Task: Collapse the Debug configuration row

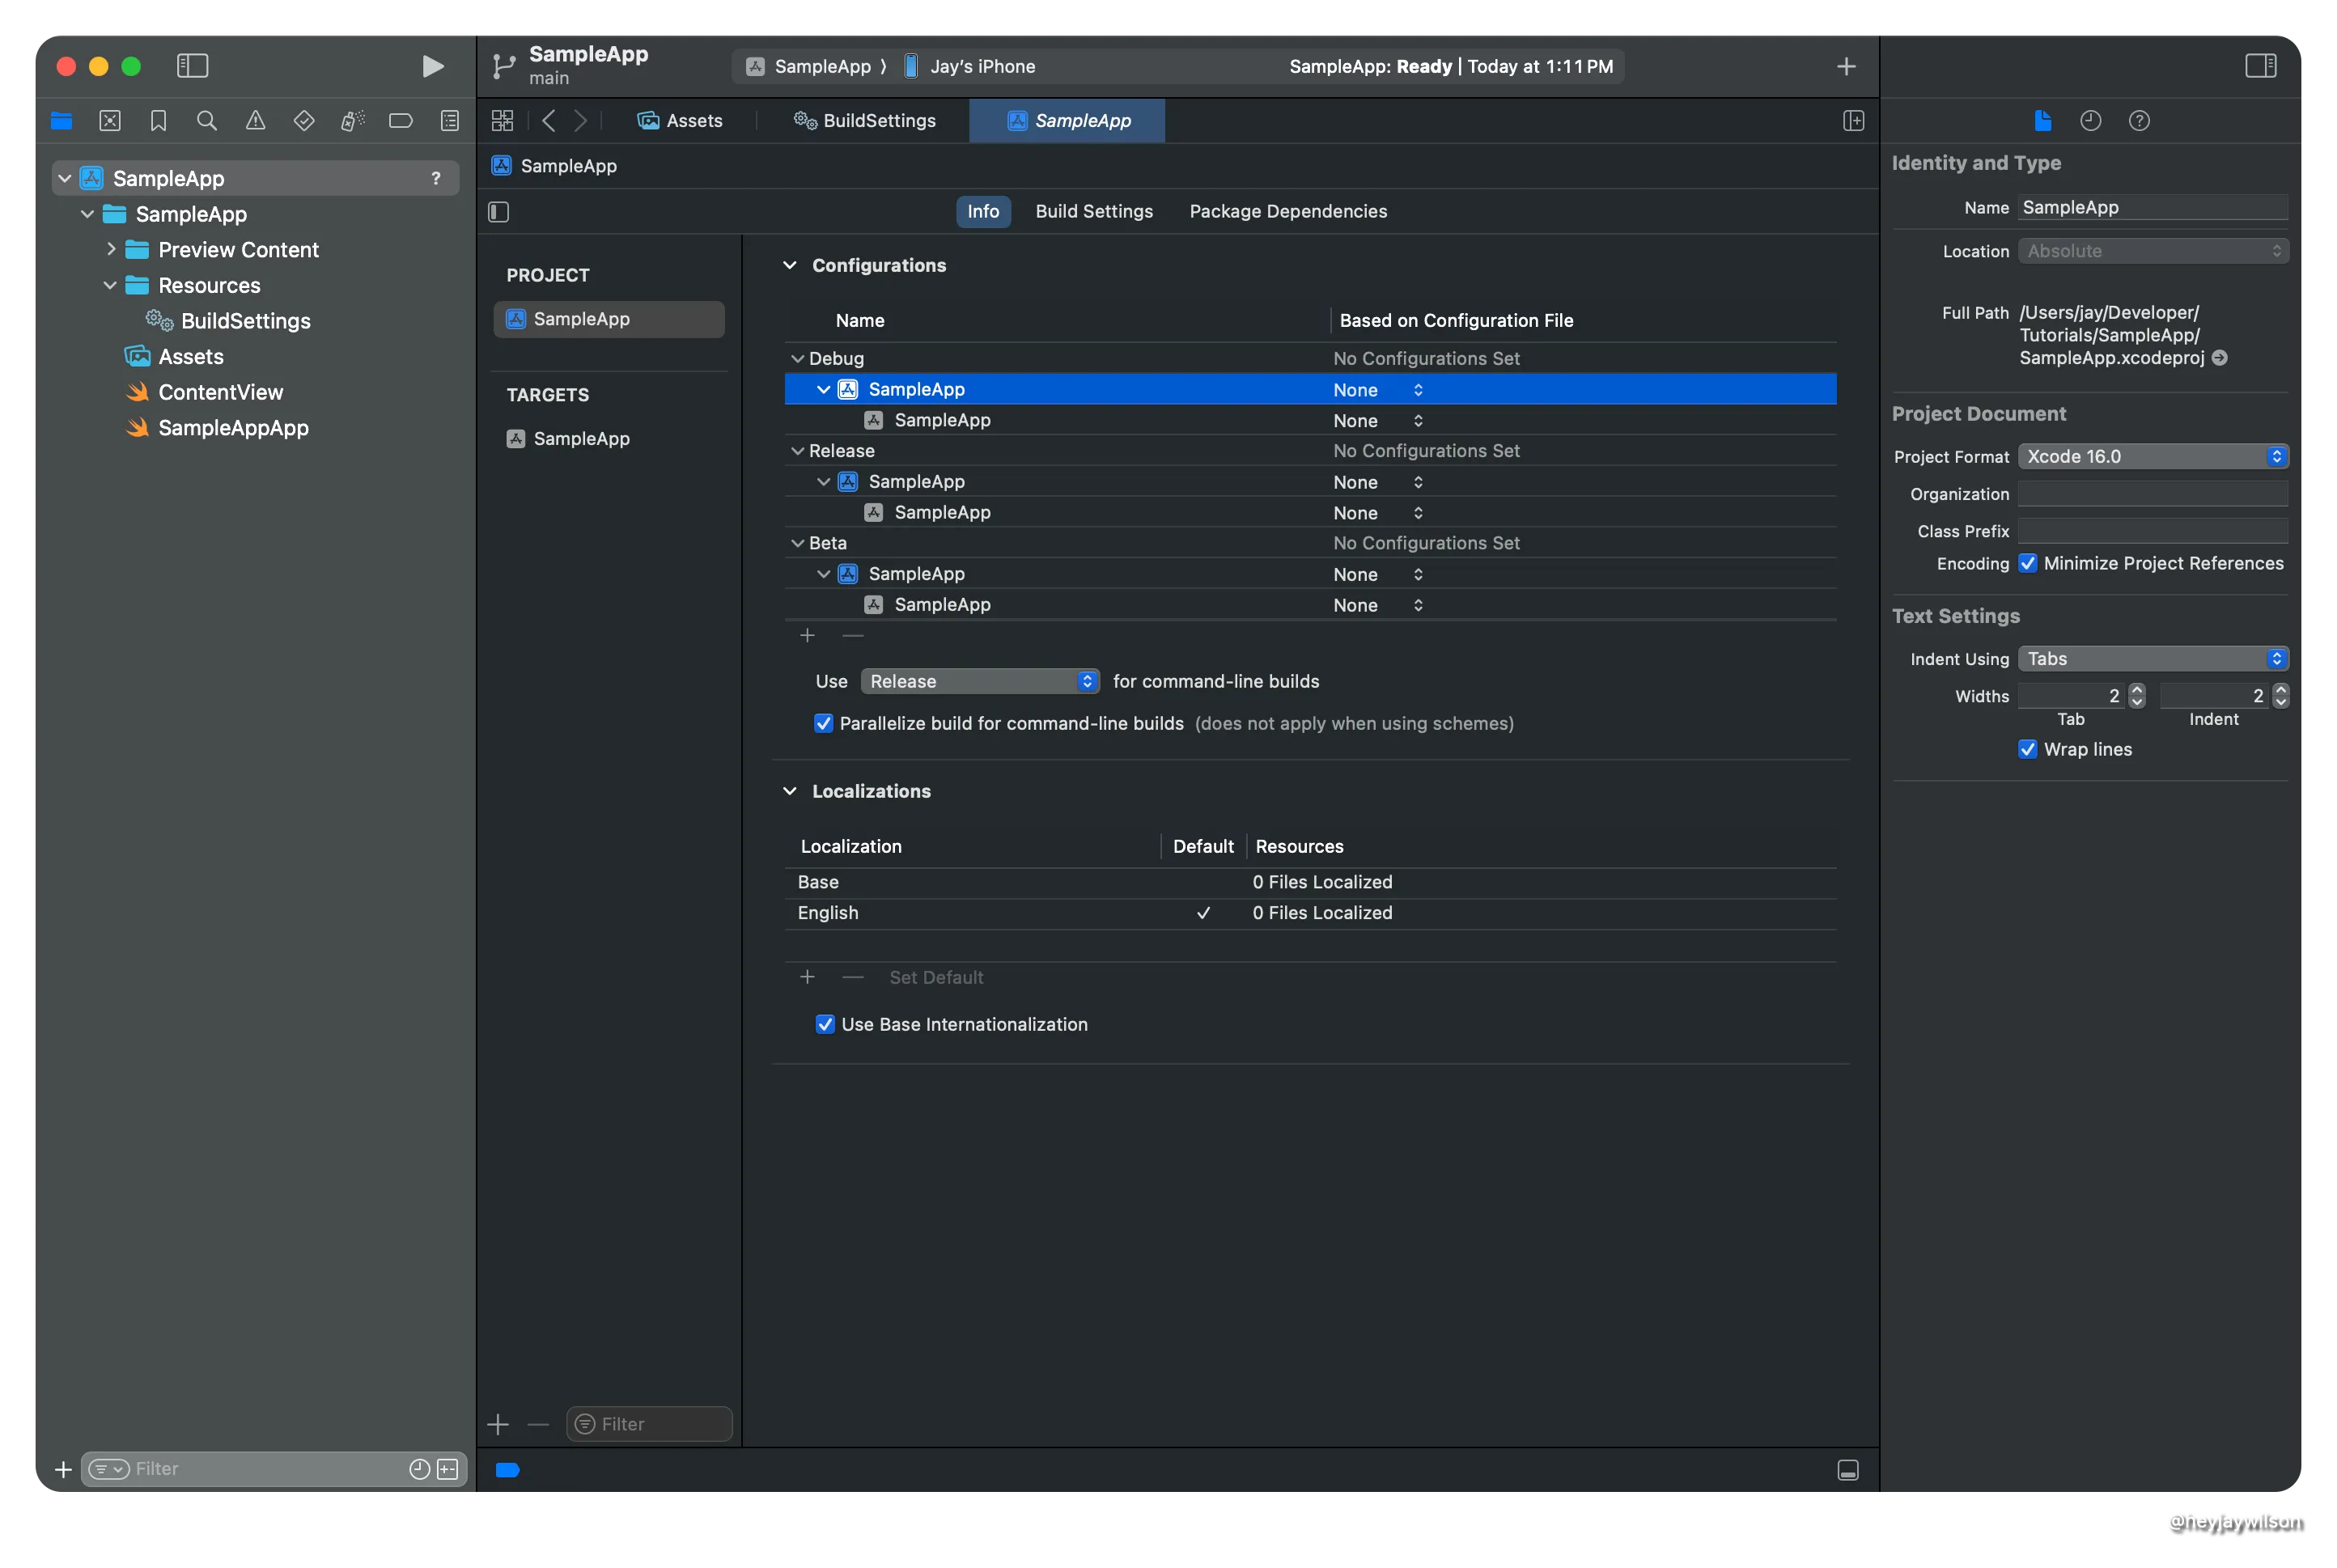Action: click(797, 359)
